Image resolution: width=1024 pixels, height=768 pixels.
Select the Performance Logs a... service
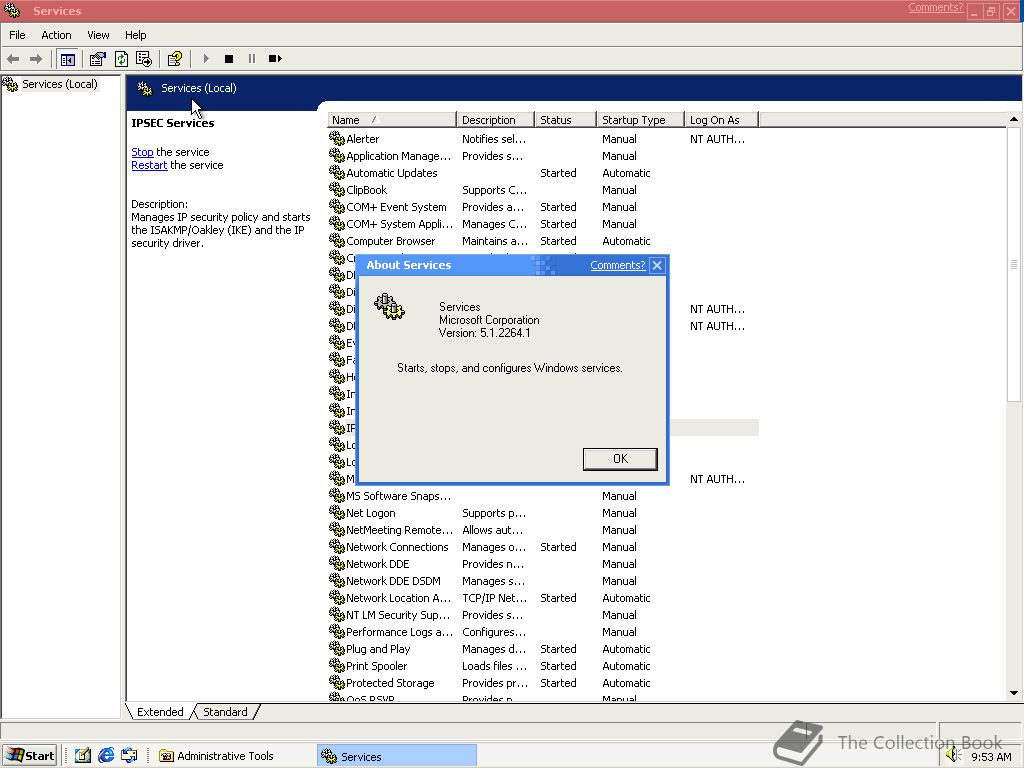(543, 632)
